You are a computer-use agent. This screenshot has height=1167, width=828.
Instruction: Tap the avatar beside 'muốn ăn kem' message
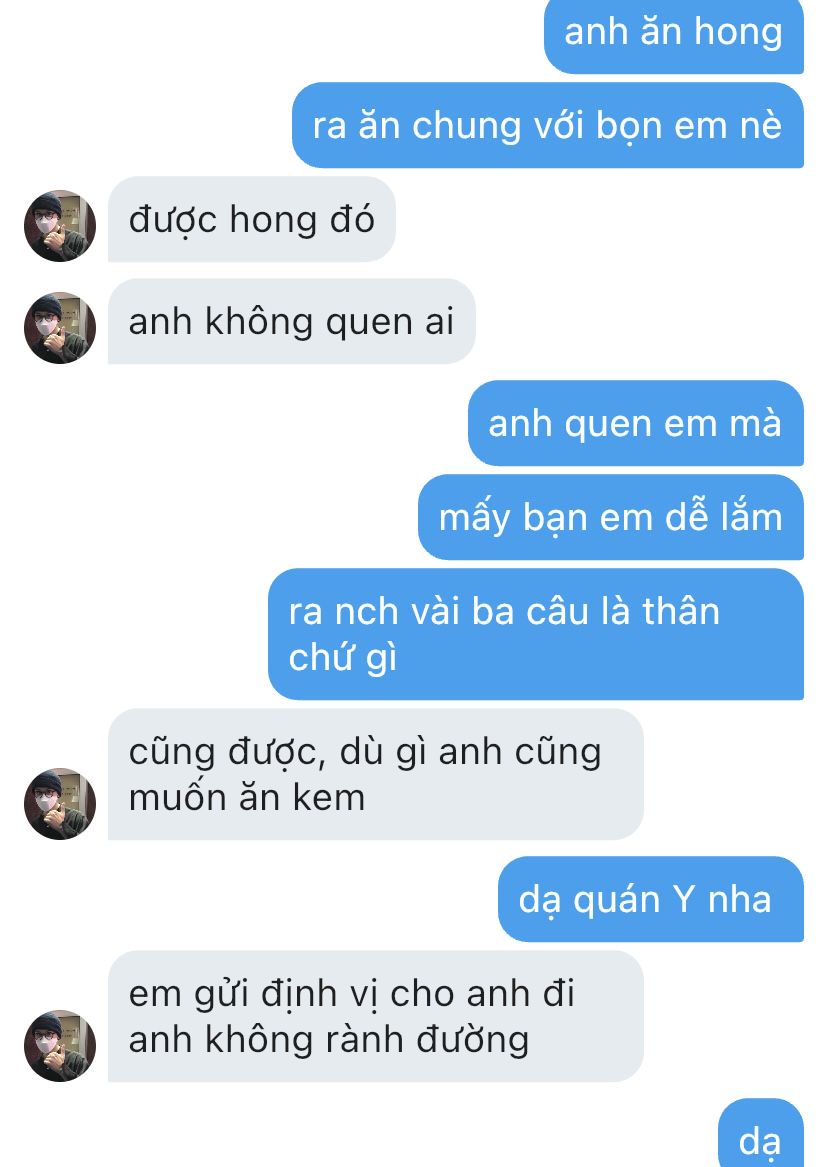(60, 804)
